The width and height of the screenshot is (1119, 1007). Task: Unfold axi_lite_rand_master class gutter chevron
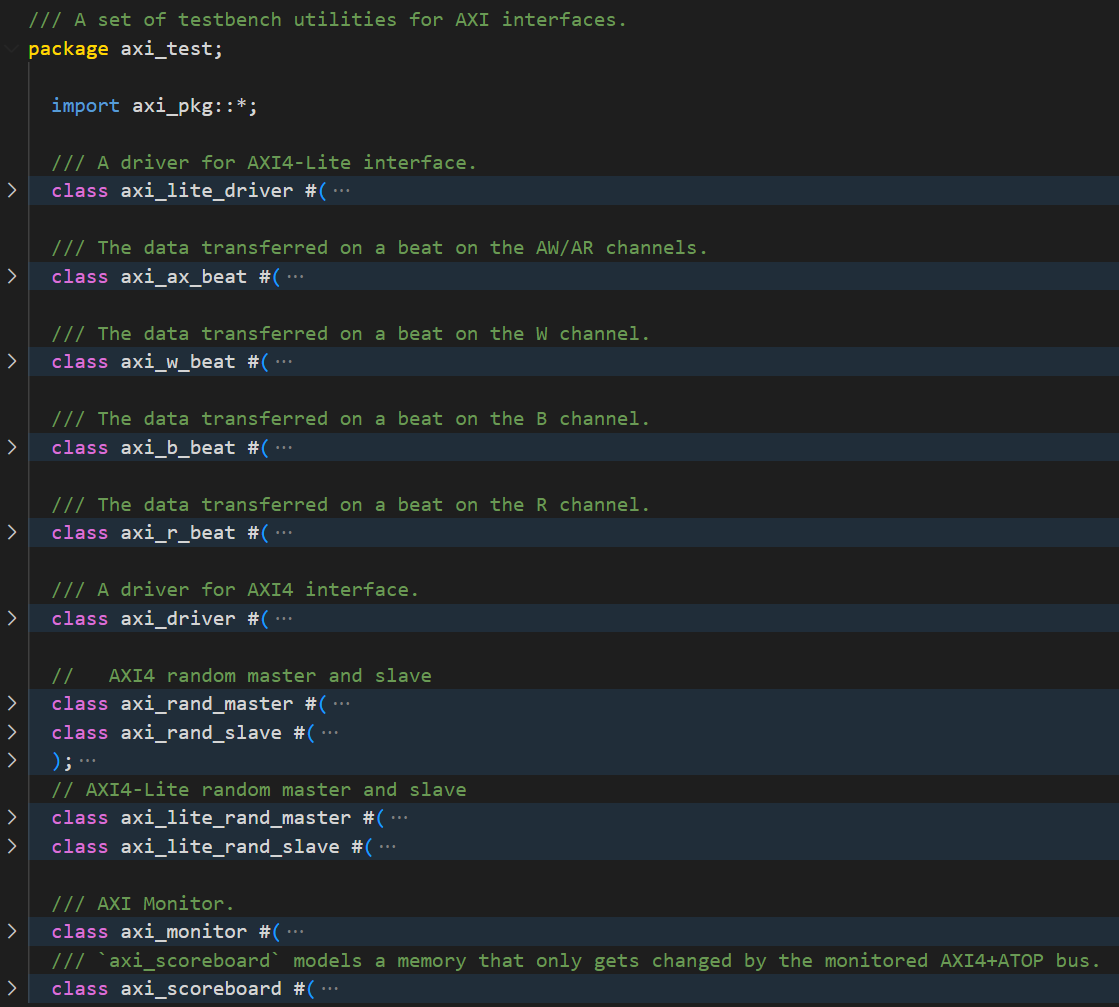click(12, 817)
